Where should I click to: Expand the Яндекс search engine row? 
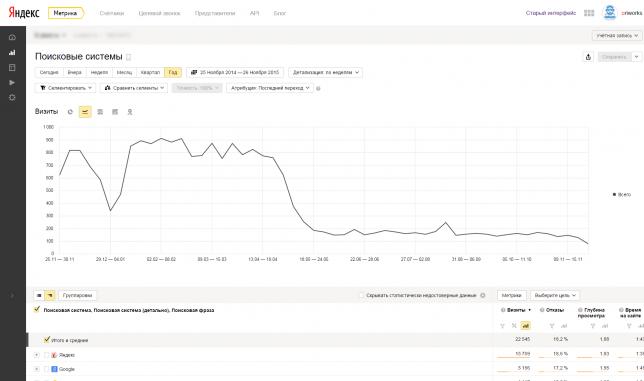[x=37, y=355]
